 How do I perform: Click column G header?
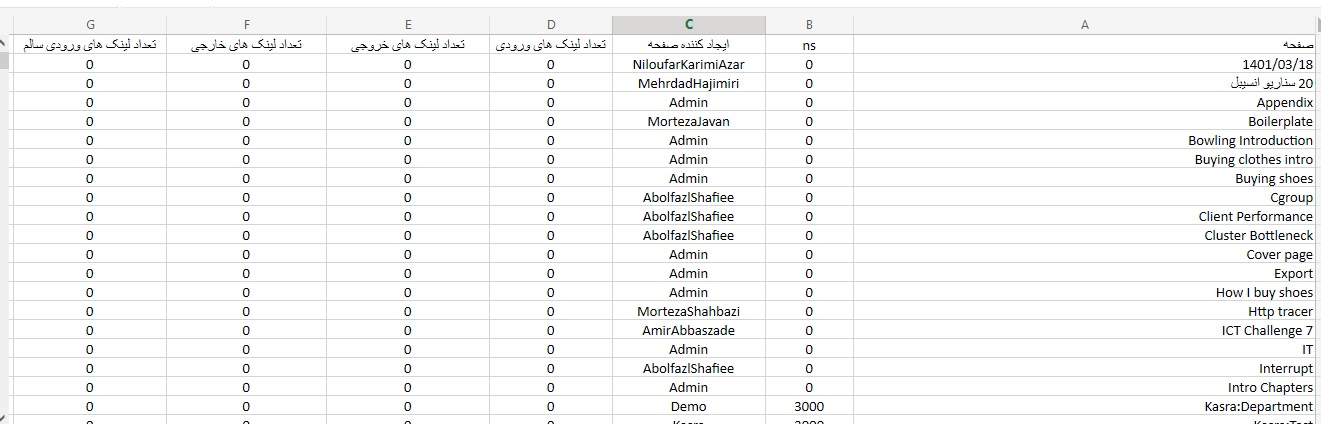pyautogui.click(x=90, y=25)
